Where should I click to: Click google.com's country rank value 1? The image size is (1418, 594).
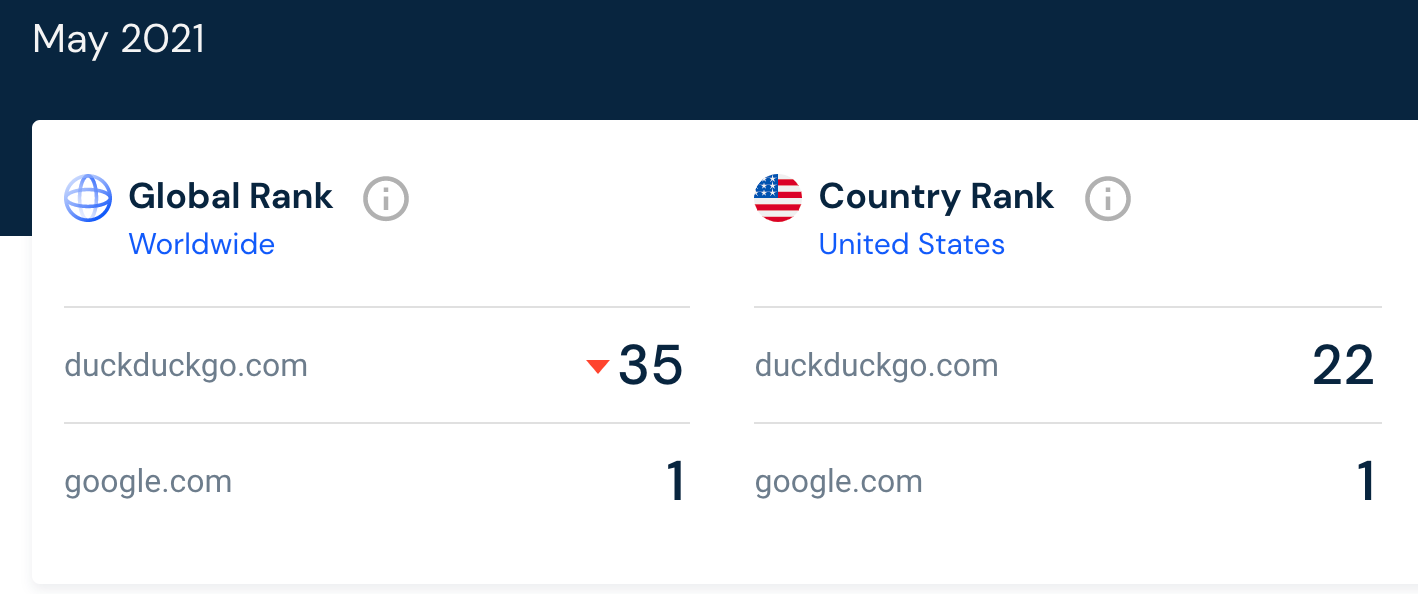pos(1366,482)
